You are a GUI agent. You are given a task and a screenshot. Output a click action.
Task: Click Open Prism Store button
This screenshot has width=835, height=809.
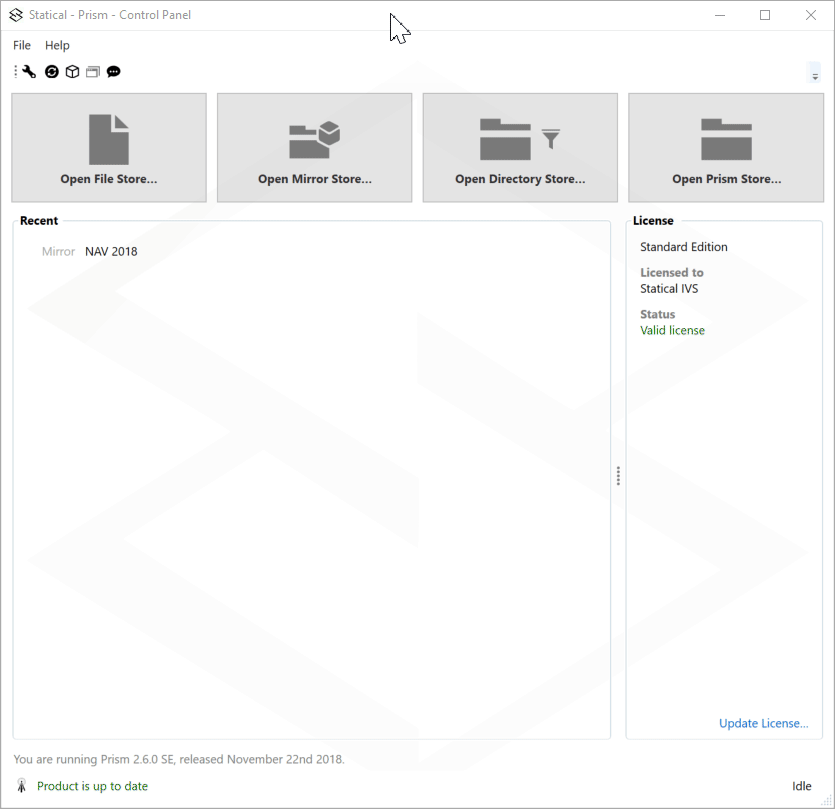coord(726,148)
